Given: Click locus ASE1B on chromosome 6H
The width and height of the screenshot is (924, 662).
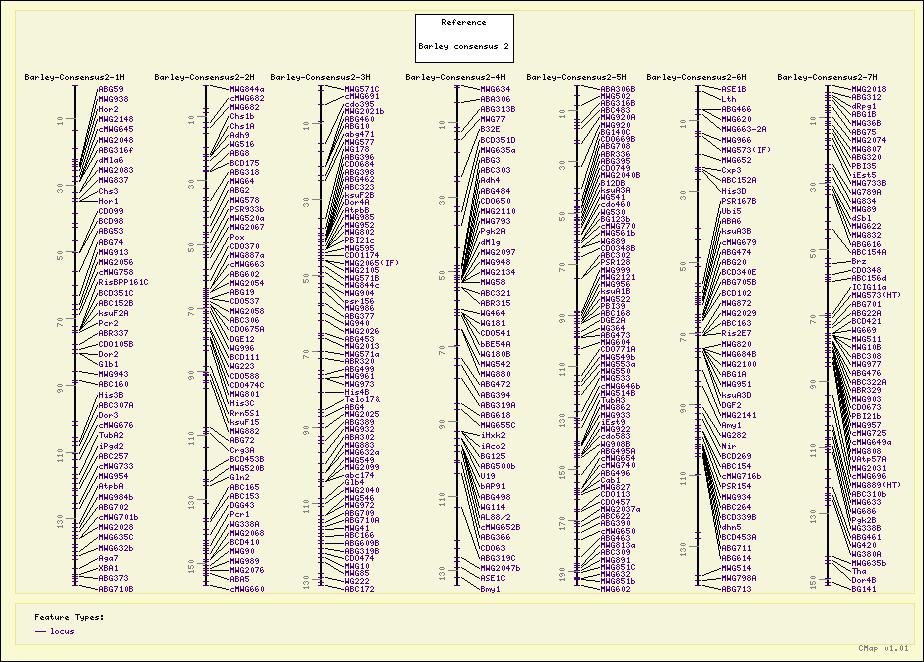Looking at the screenshot, I should 734,89.
